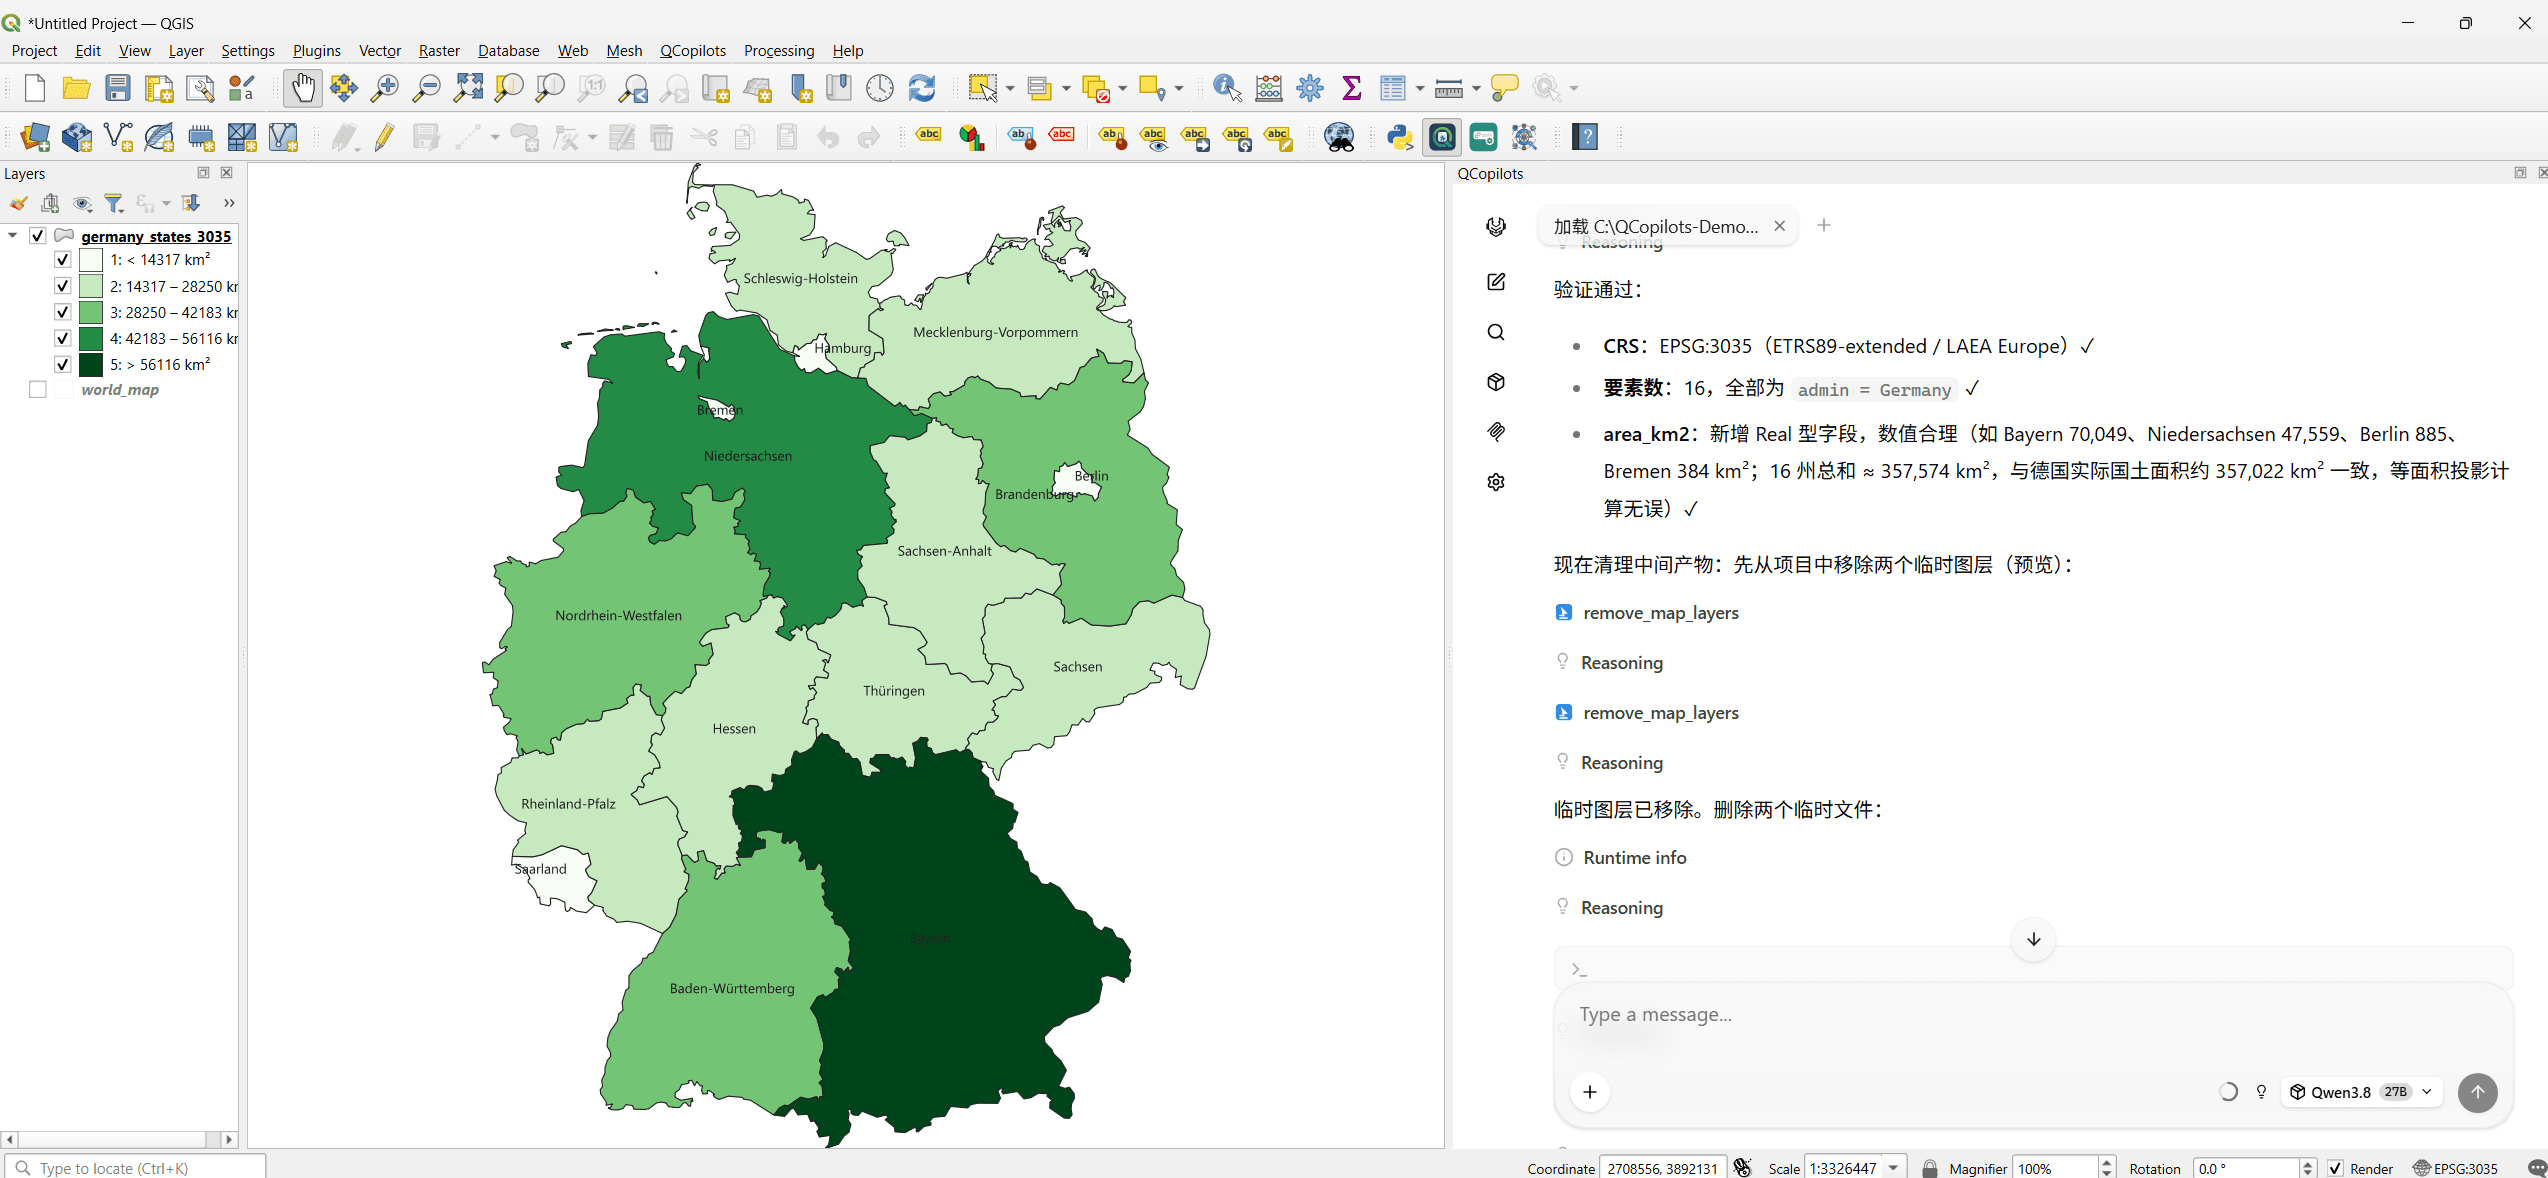Open the QCopilots menu
Viewport: 2548px width, 1178px height.
coord(692,50)
